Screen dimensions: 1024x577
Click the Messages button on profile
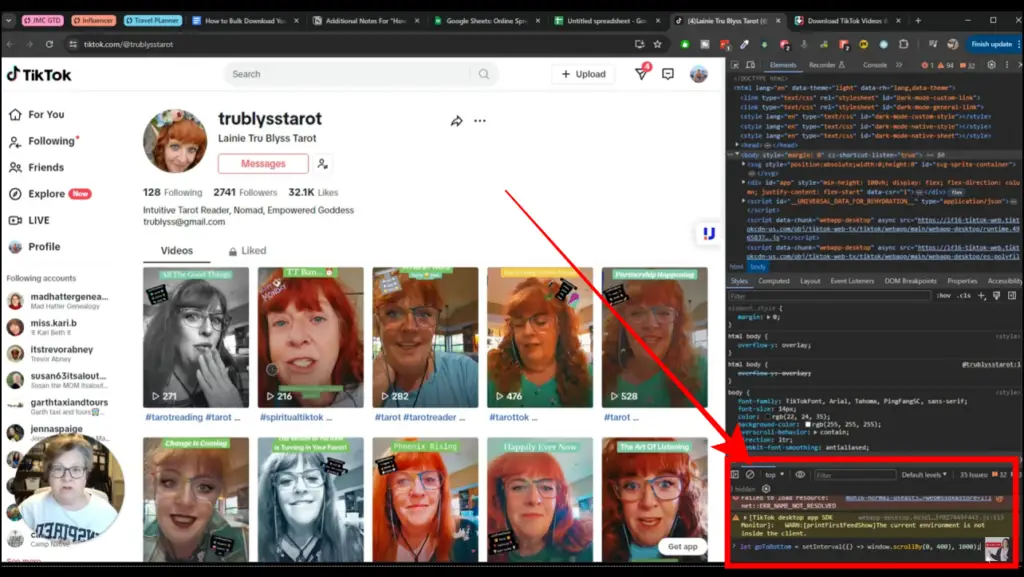(x=263, y=164)
